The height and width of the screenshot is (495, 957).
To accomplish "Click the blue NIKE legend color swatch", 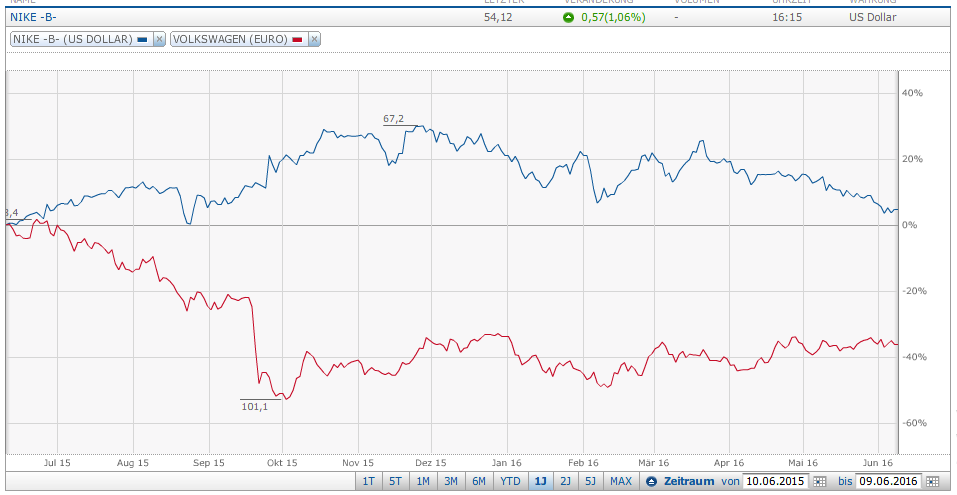I will (x=142, y=39).
